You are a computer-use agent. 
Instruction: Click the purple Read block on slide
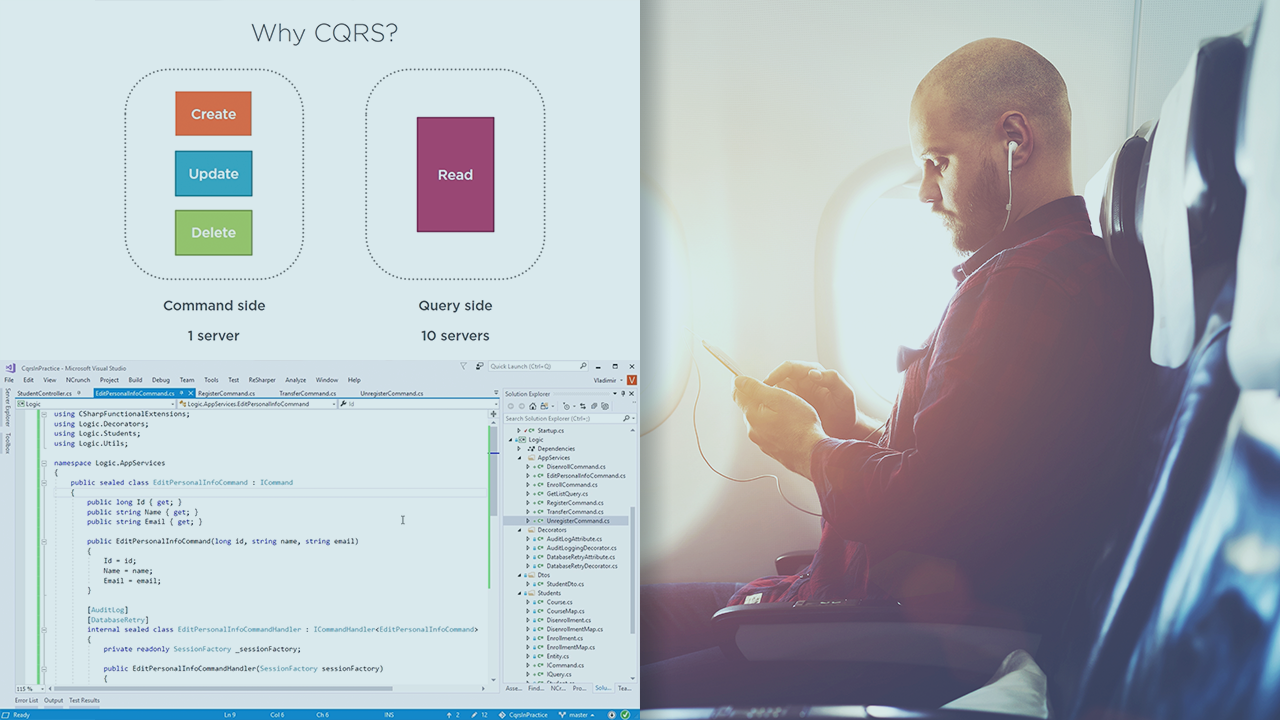click(x=455, y=175)
